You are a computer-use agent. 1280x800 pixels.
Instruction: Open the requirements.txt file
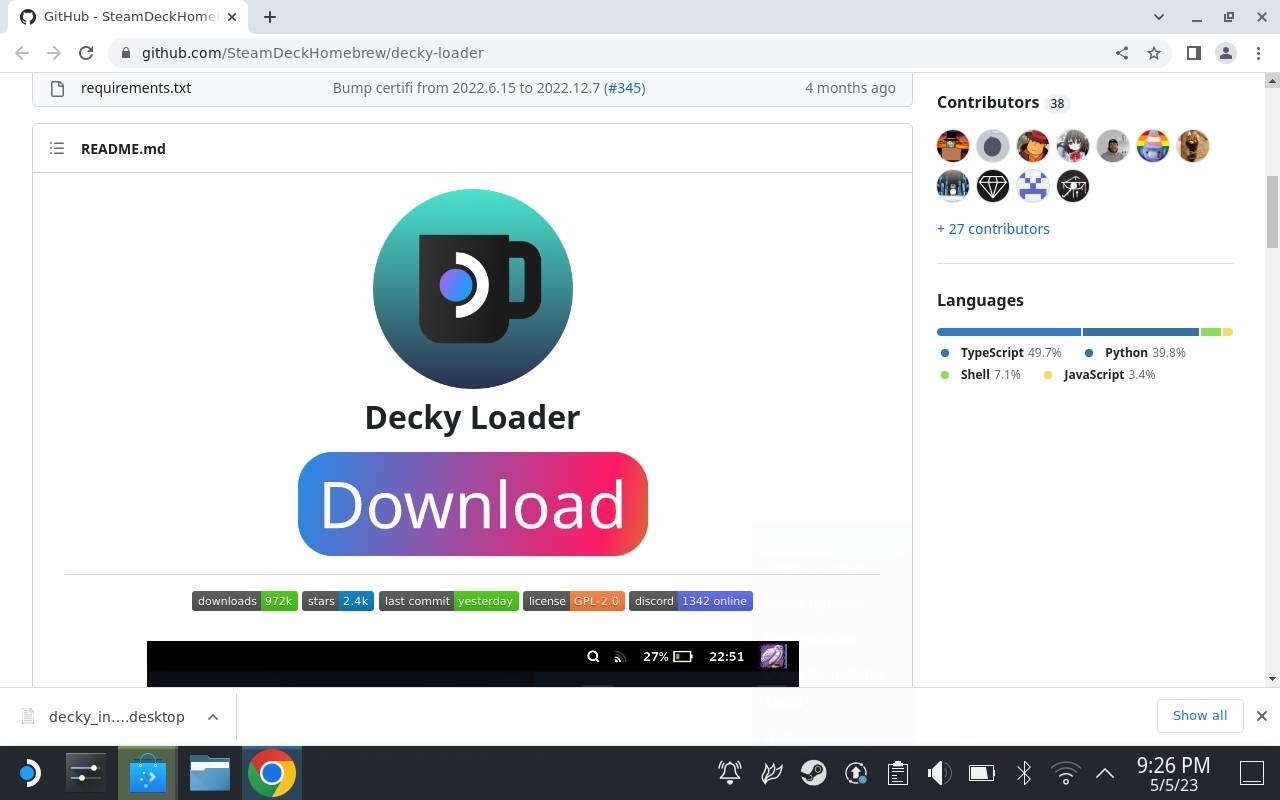click(x=136, y=88)
